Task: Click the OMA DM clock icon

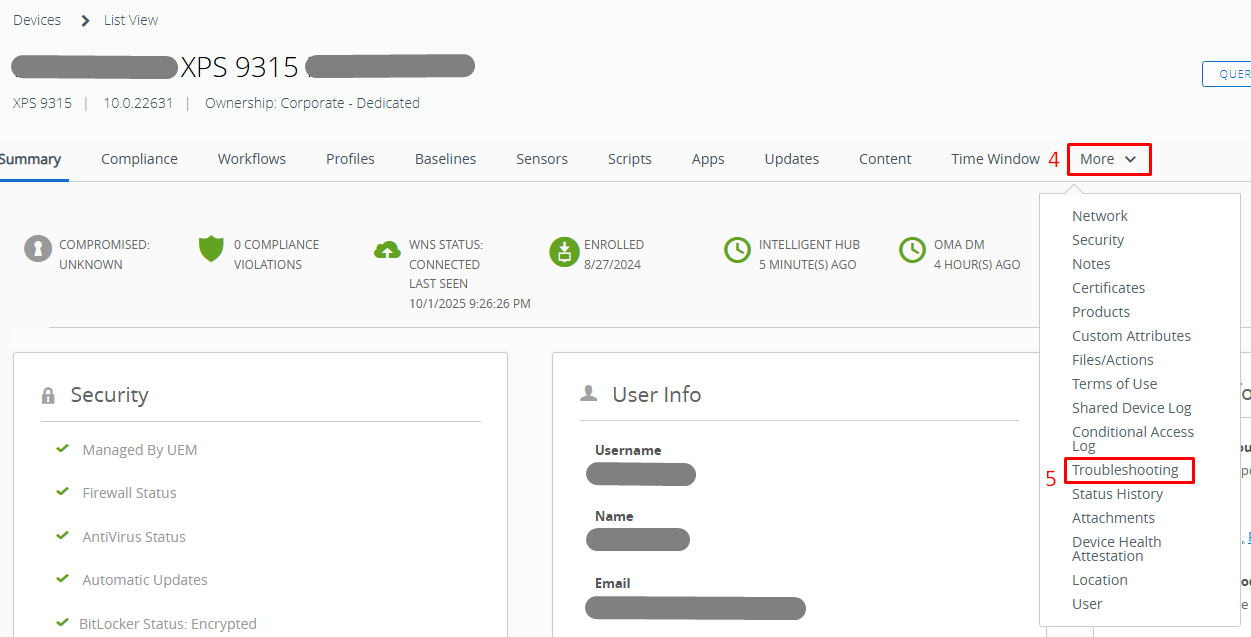Action: (912, 250)
